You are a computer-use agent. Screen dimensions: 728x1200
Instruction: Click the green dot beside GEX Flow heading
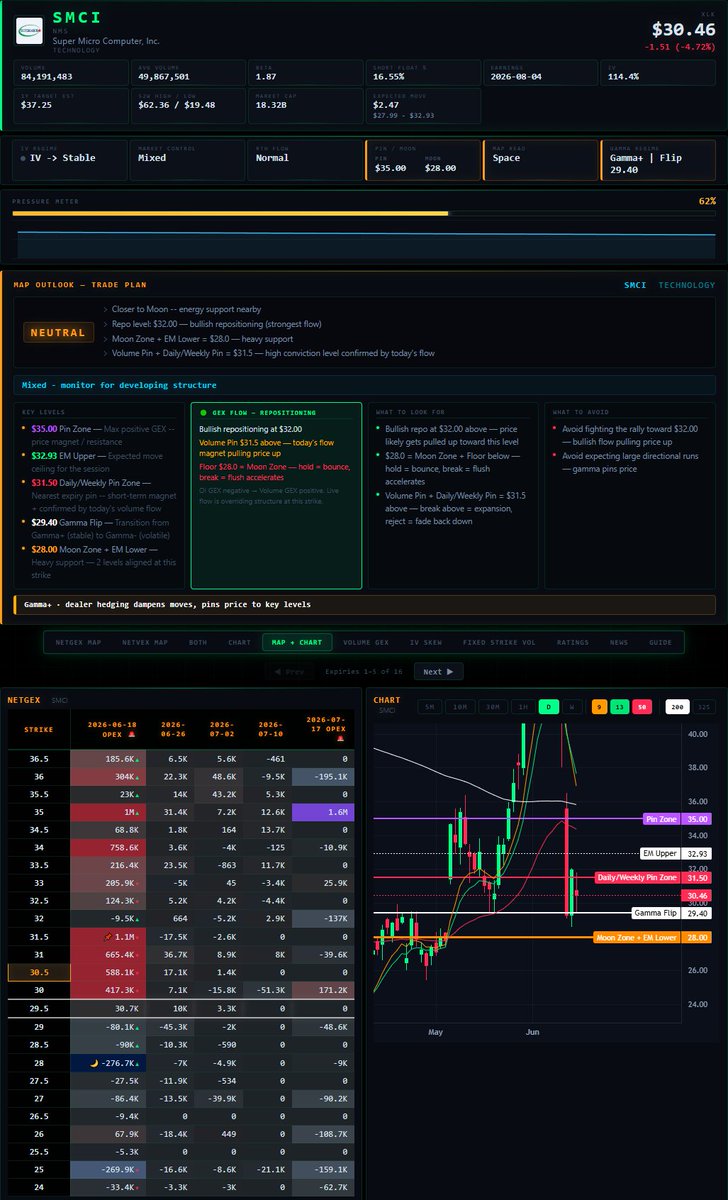point(202,412)
